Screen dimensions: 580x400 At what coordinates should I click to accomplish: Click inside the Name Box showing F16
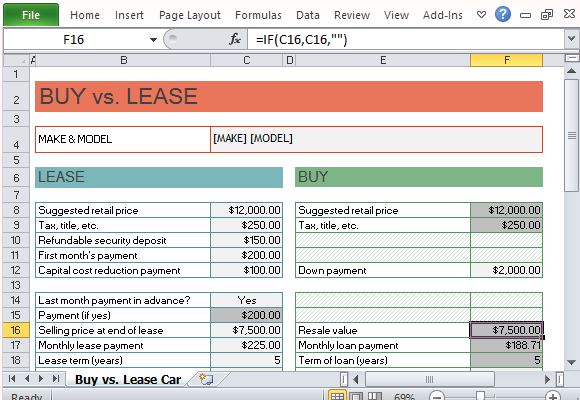(74, 39)
